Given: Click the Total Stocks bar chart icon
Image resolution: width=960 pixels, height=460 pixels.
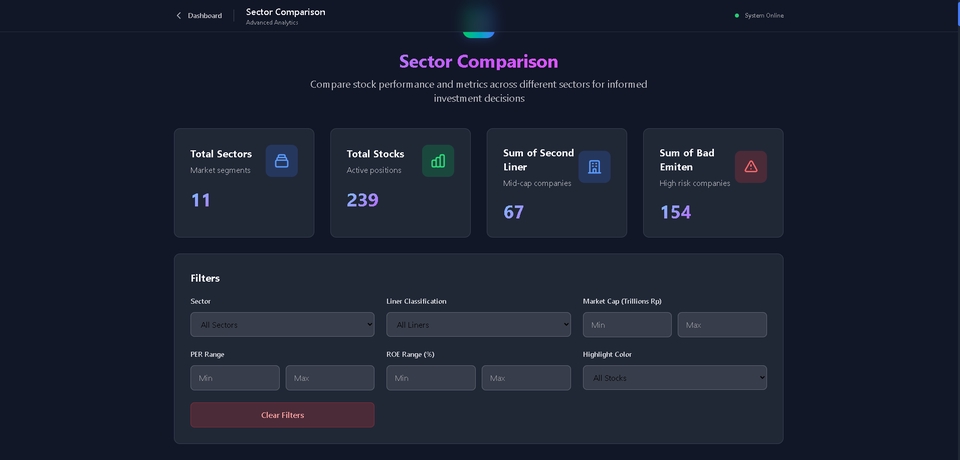Looking at the screenshot, I should [438, 161].
